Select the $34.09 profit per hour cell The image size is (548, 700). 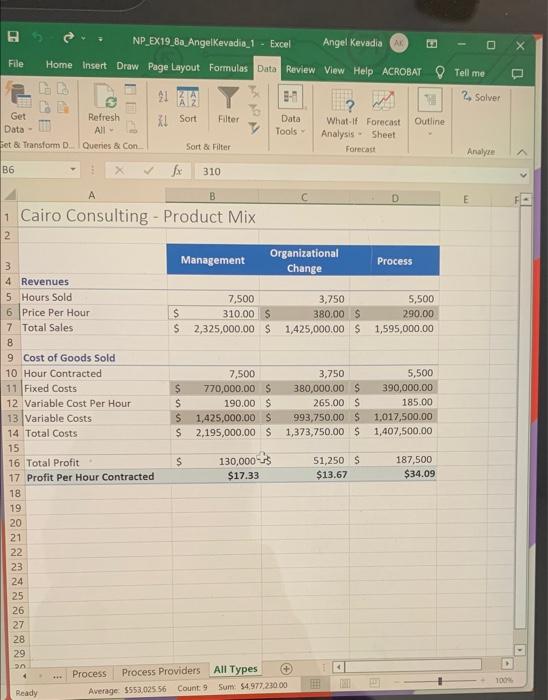pyautogui.click(x=393, y=474)
